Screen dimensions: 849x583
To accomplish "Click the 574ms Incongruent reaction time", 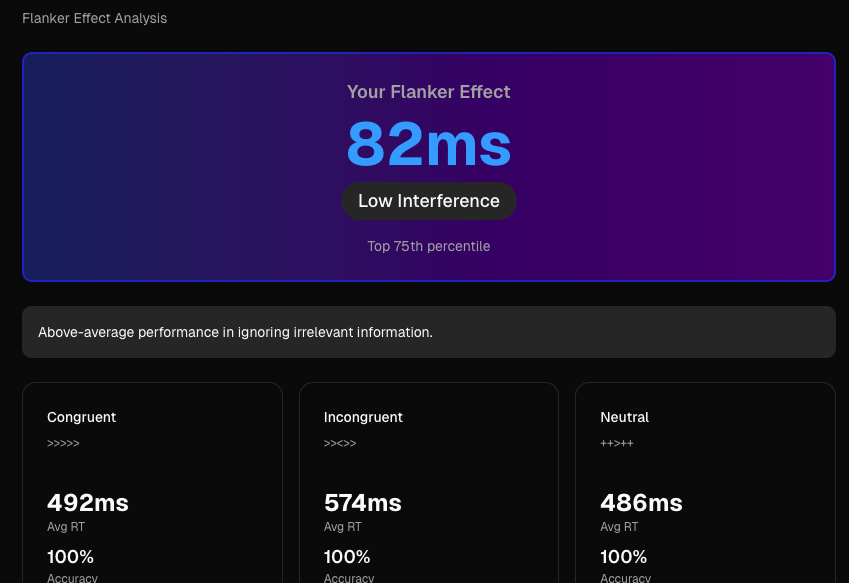I will click(x=363, y=503).
